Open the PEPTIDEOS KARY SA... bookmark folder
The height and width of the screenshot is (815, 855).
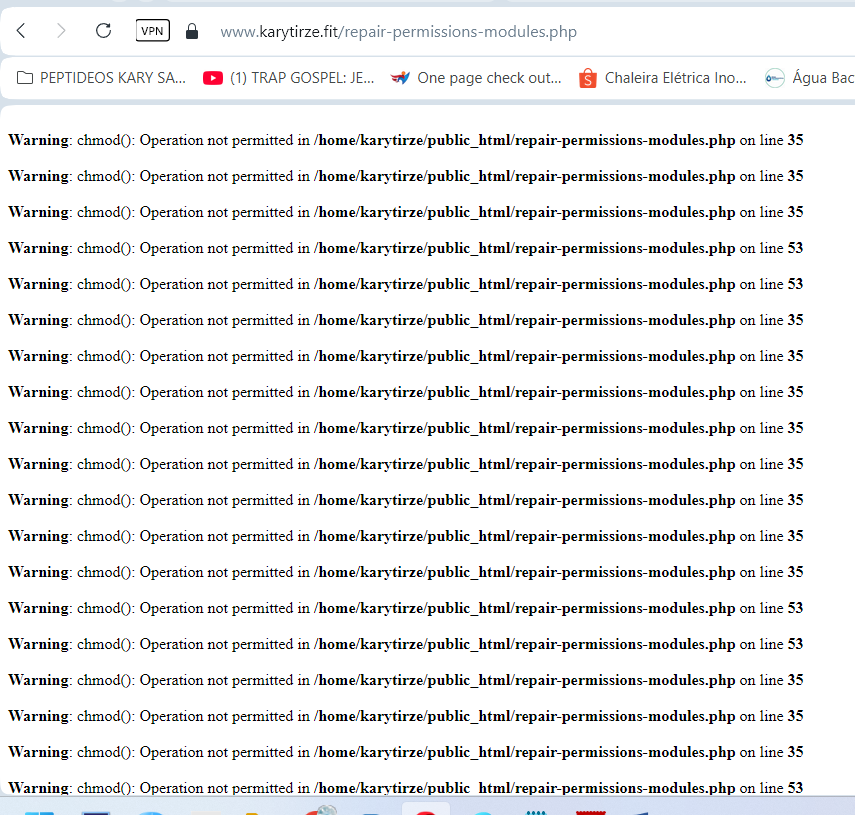101,78
